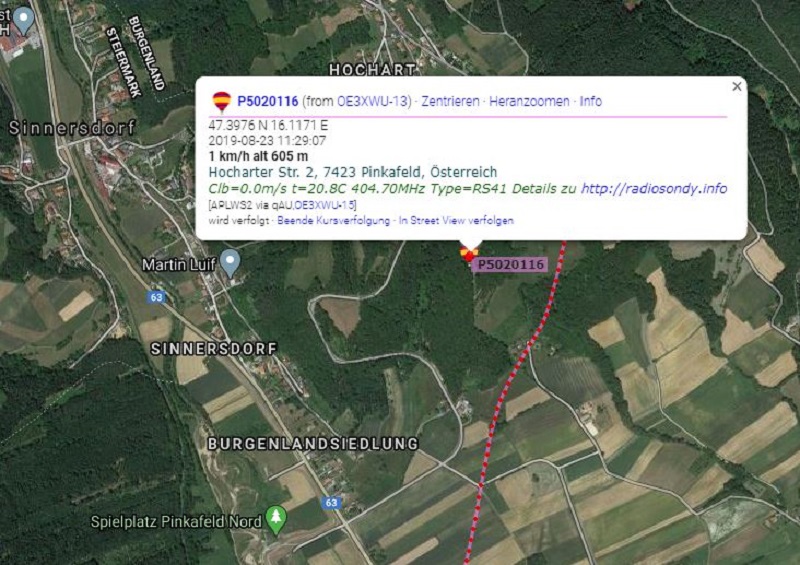
Task: Click the lower route 63 road shield
Action: 331,503
